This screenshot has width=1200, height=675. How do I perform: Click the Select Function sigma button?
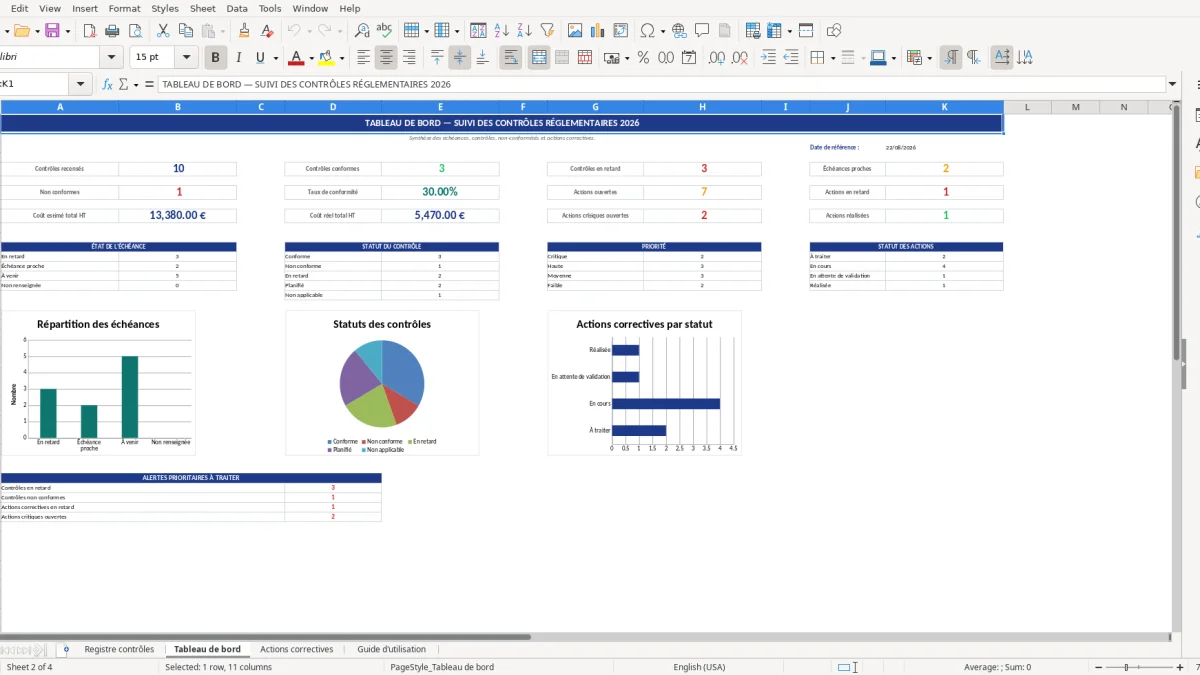tap(124, 85)
